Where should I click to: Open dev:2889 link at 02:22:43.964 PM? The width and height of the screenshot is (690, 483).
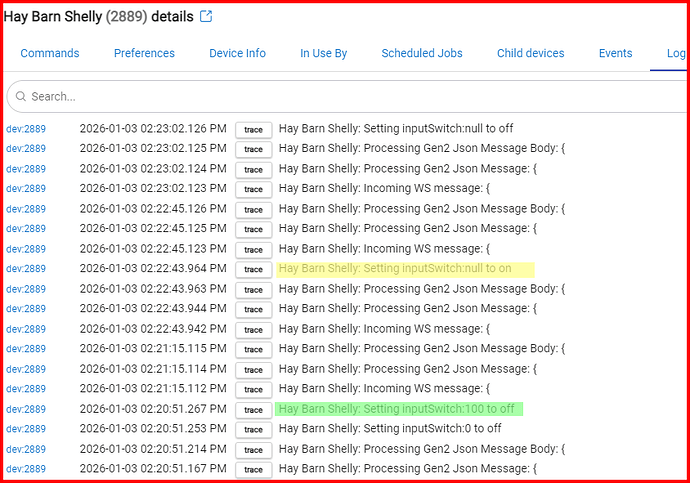point(26,269)
